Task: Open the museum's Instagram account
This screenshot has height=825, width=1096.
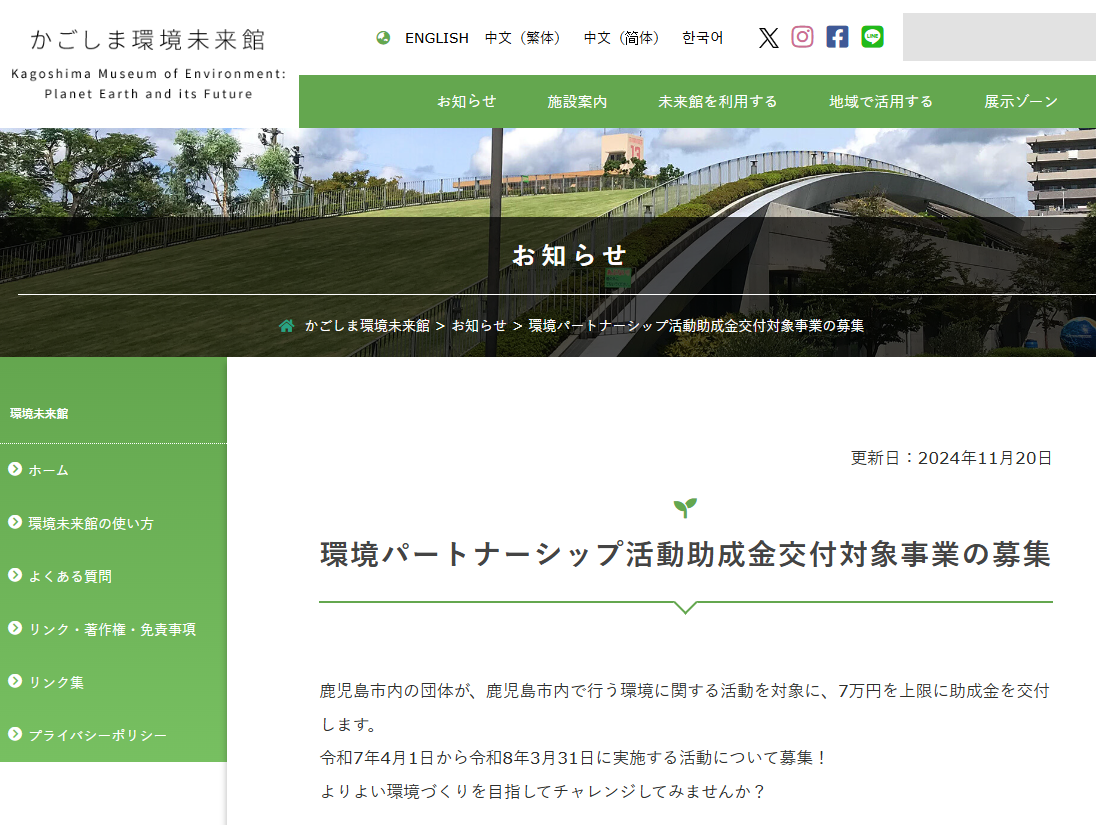Action: (x=802, y=37)
